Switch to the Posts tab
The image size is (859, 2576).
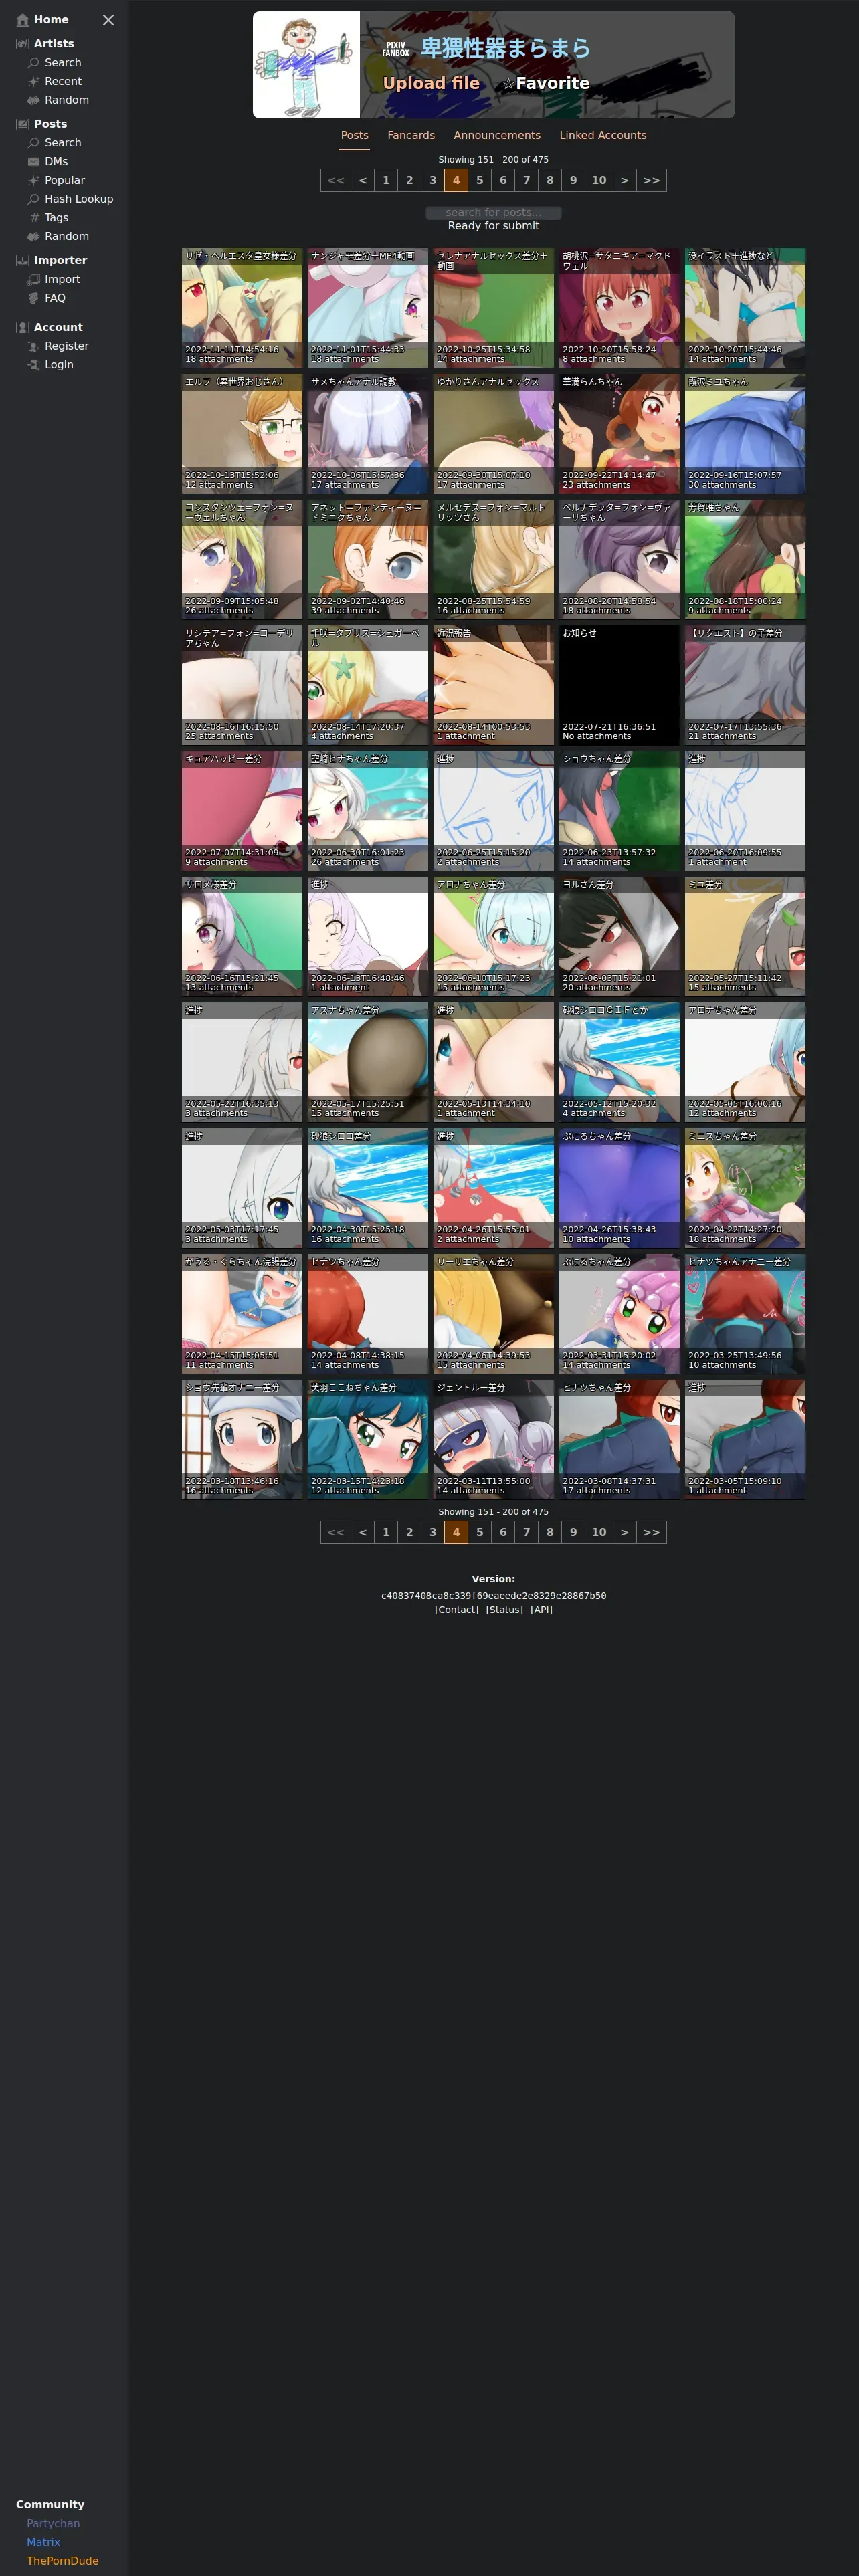(x=354, y=136)
